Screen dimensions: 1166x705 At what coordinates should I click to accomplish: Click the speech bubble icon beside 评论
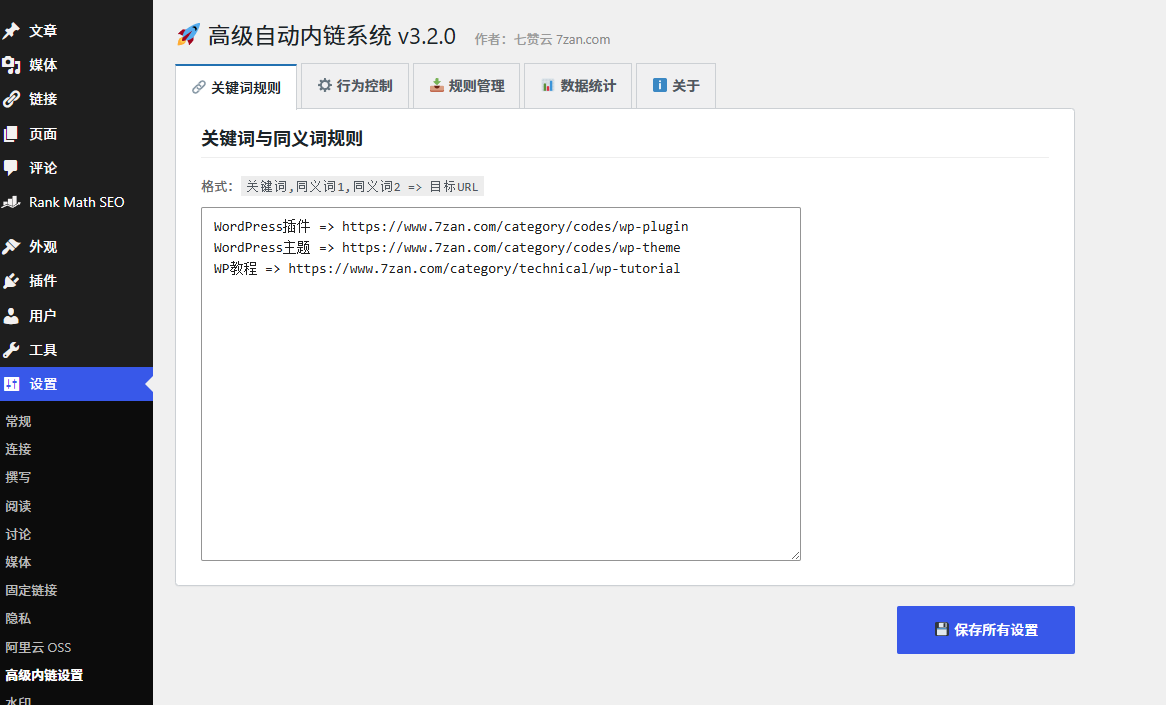click(x=11, y=168)
